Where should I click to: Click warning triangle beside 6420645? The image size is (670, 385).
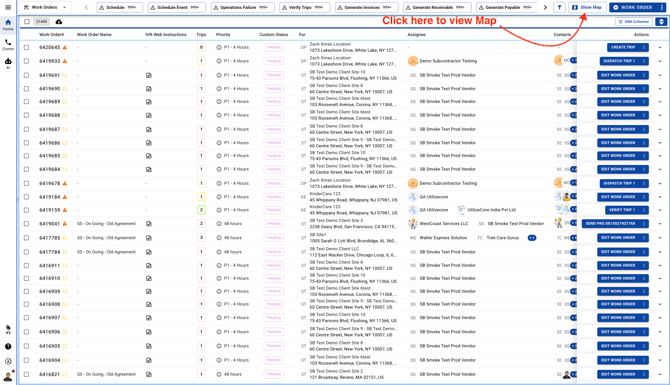pyautogui.click(x=65, y=47)
